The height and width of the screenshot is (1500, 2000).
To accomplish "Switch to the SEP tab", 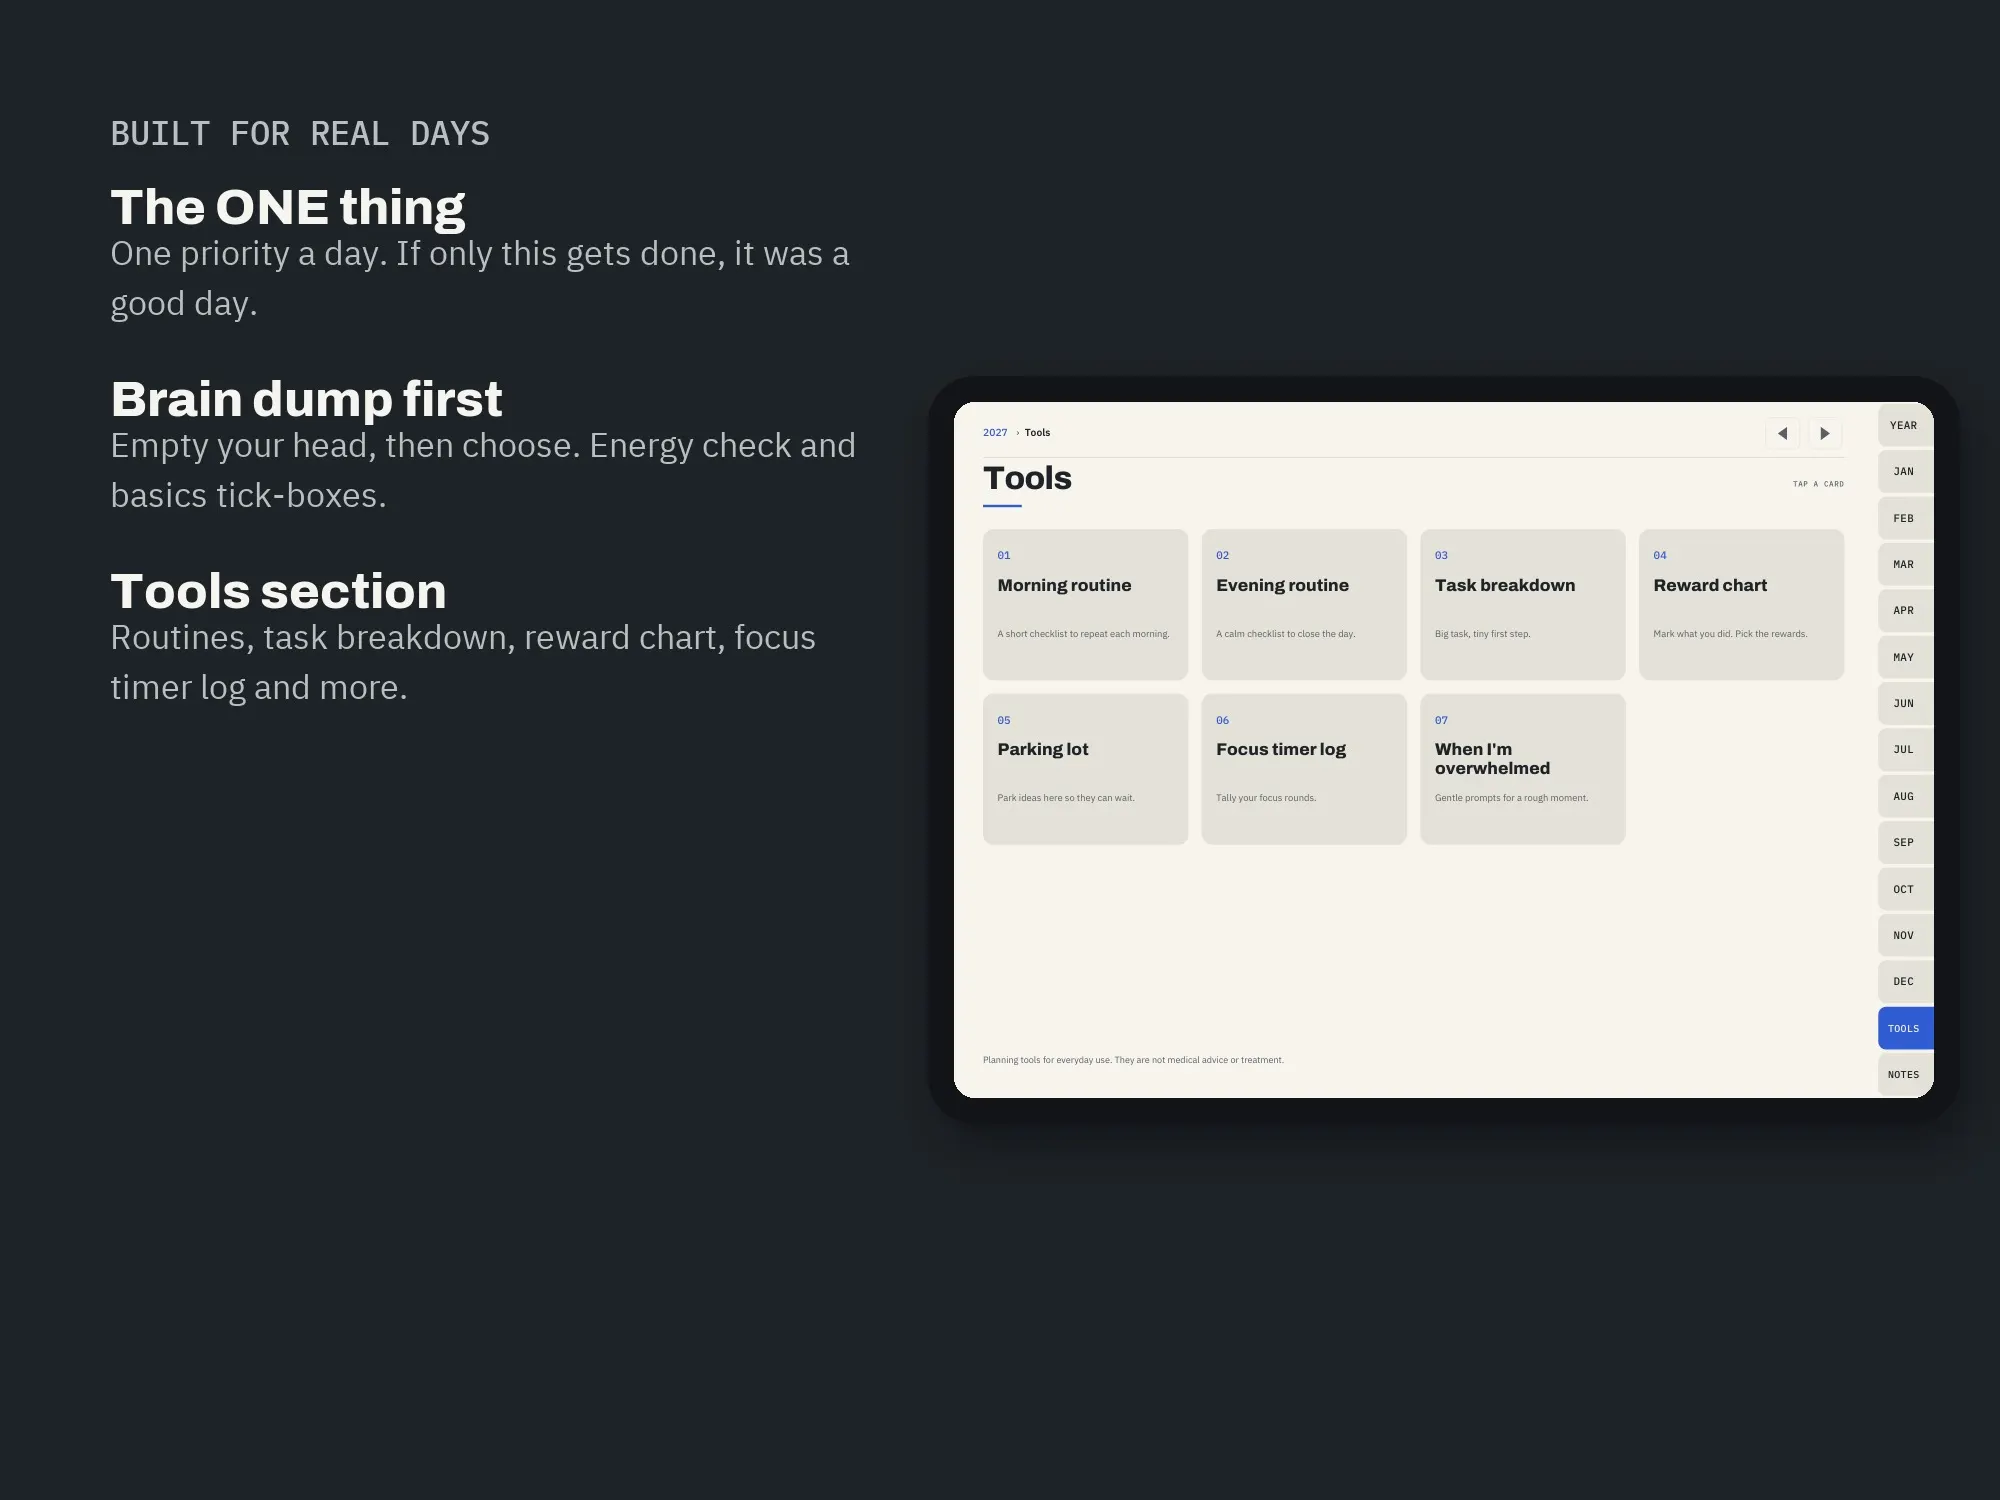I will [1905, 842].
